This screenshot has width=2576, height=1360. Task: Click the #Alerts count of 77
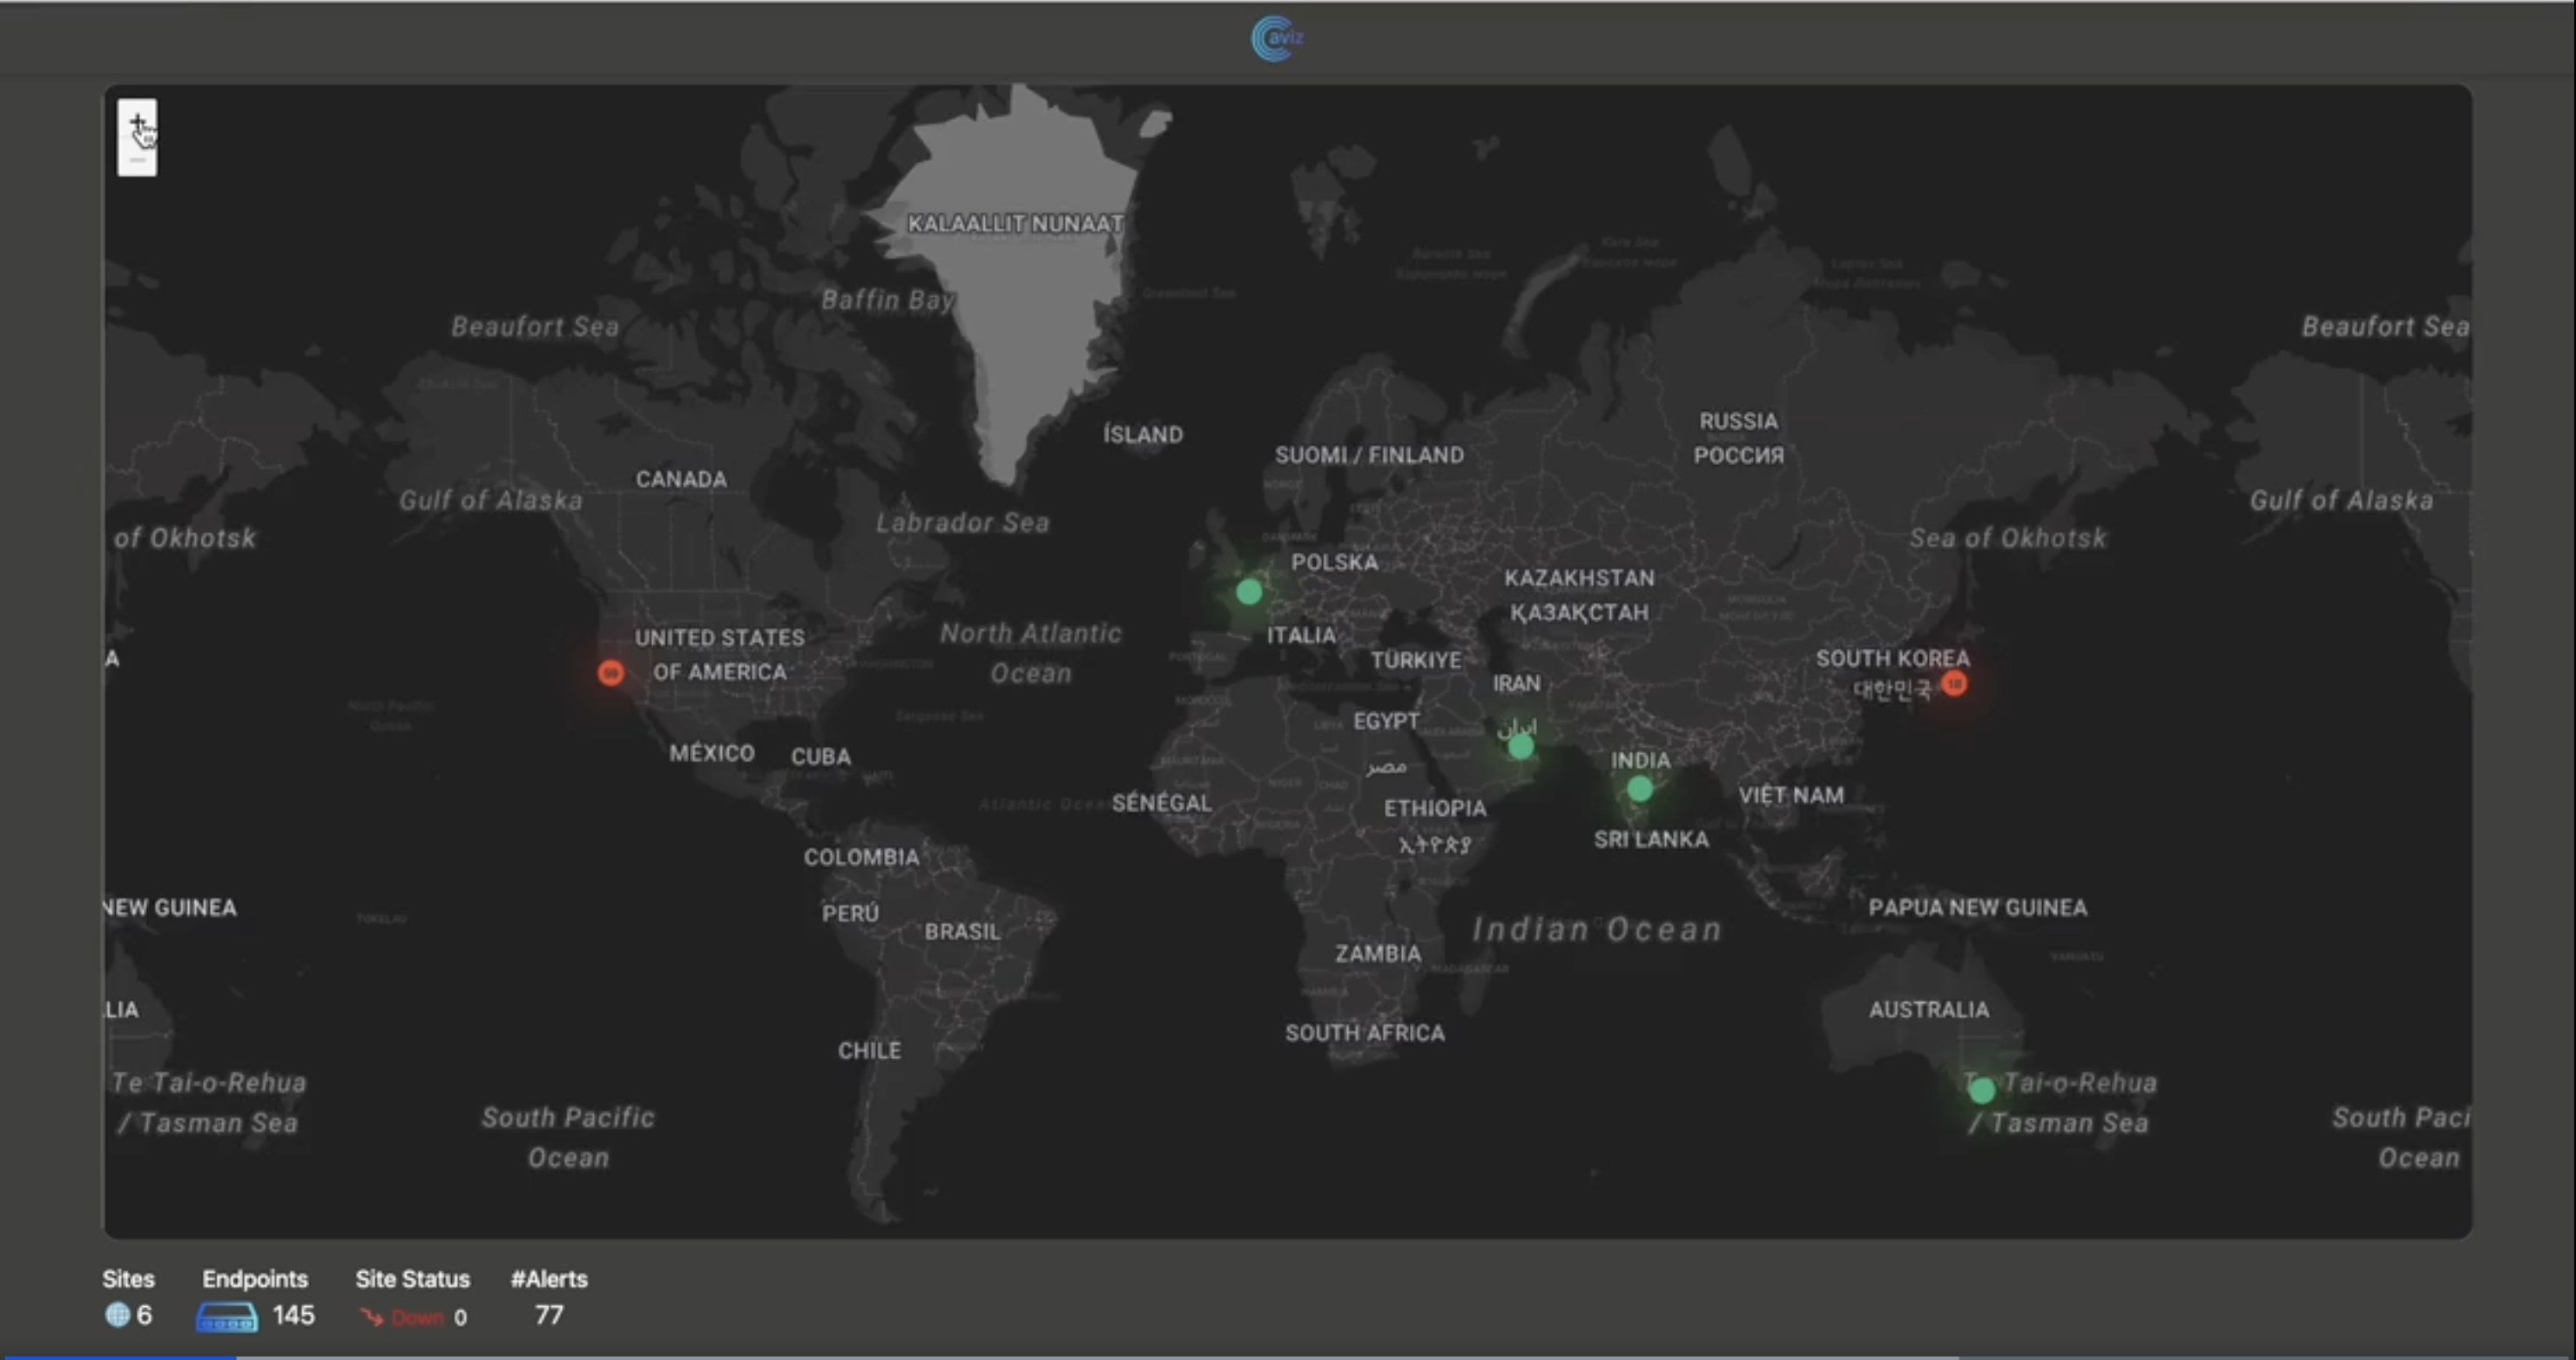coord(549,1315)
